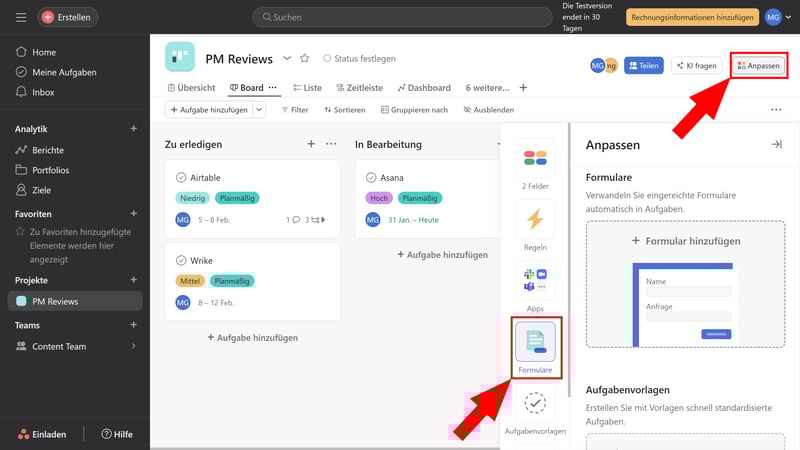
Task: Open the Formulare panel icon
Action: point(535,342)
